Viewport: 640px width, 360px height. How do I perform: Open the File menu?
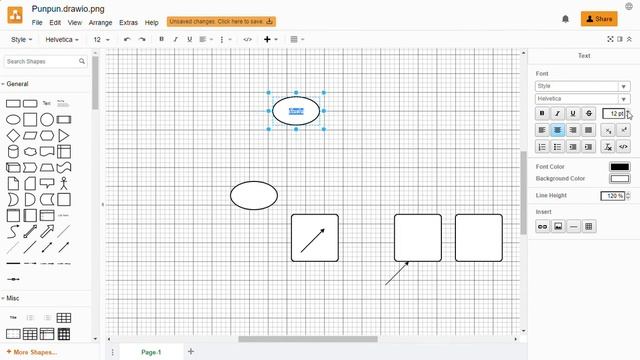[x=37, y=22]
